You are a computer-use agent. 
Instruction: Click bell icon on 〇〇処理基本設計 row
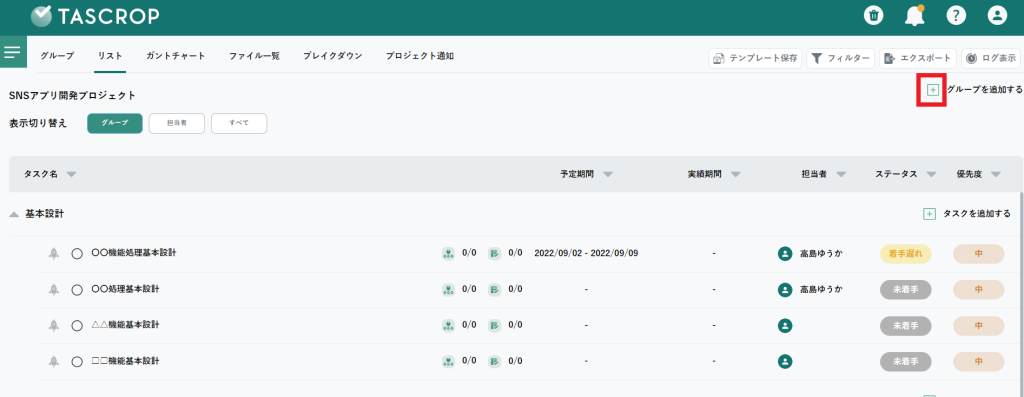(54, 289)
